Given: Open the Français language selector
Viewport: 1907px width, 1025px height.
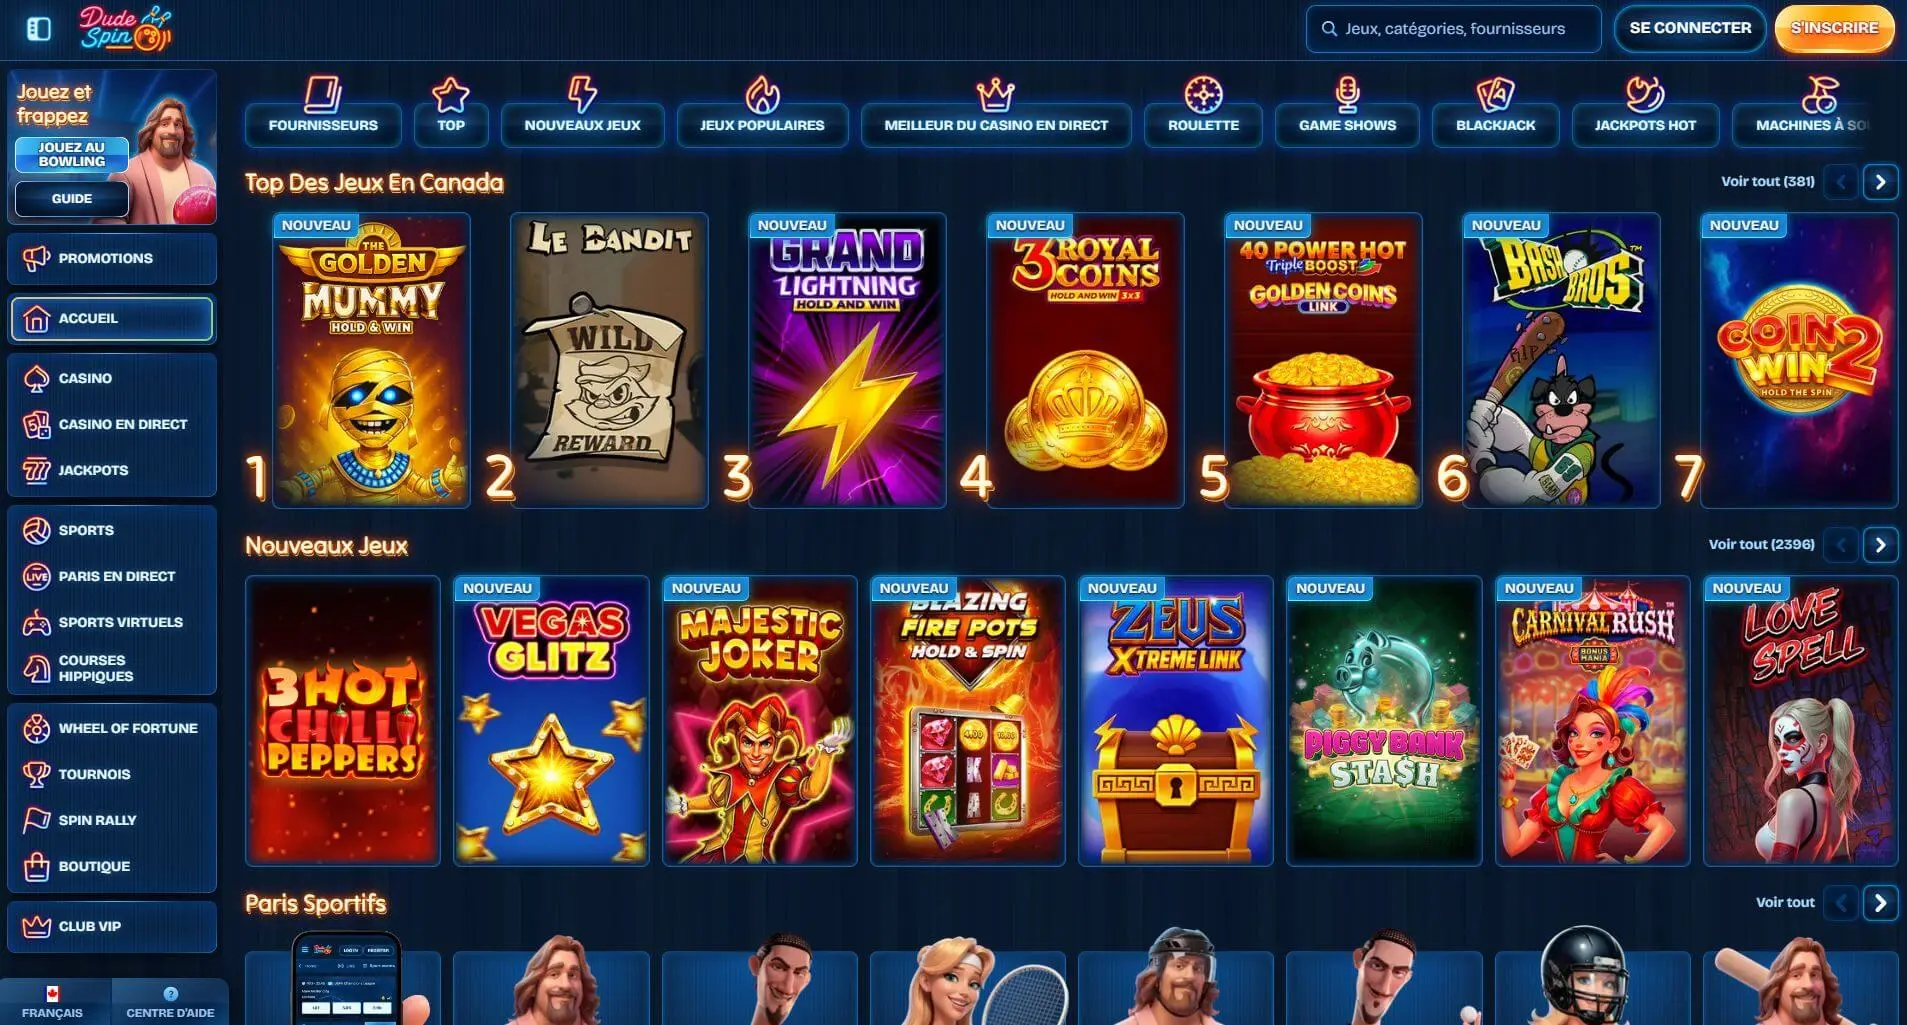Looking at the screenshot, I should click(x=53, y=1002).
